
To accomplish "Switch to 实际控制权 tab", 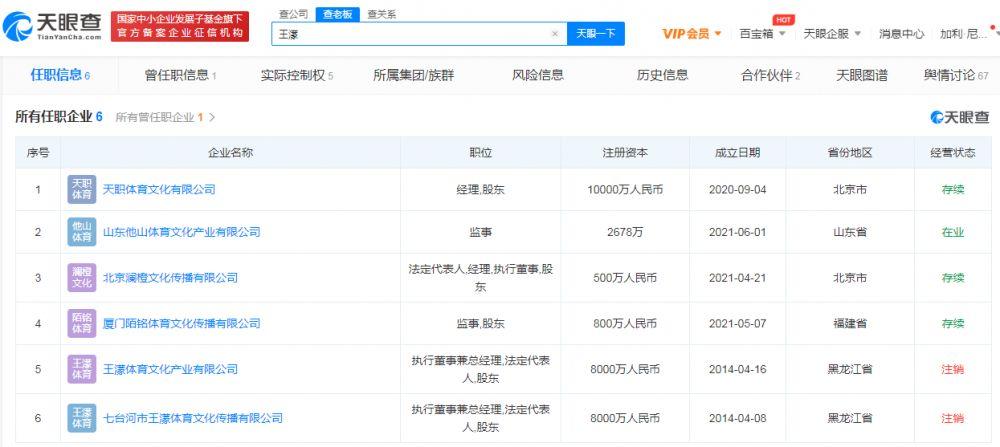I will (297, 75).
